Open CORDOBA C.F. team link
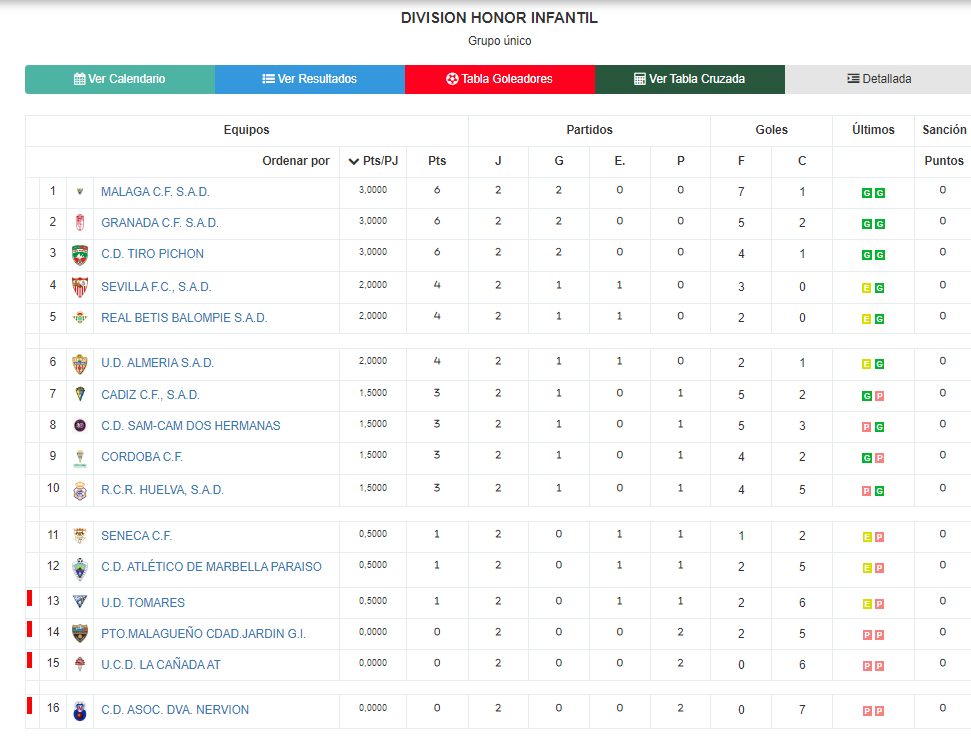 pyautogui.click(x=142, y=457)
